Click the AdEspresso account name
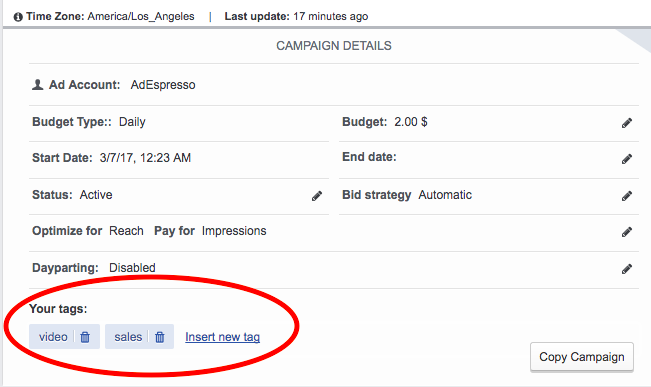This screenshot has height=387, width=651. pos(163,85)
